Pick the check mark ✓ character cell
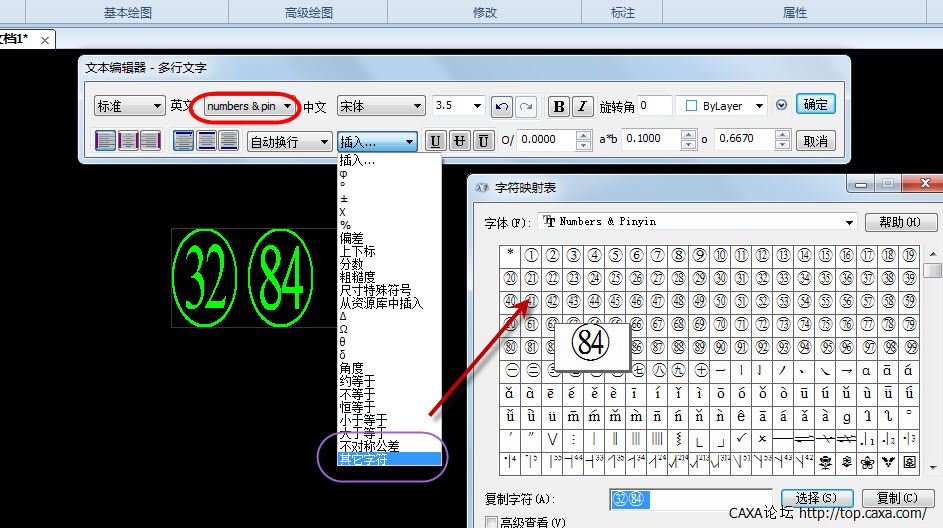Screen dimensions: 943x528 point(741,440)
